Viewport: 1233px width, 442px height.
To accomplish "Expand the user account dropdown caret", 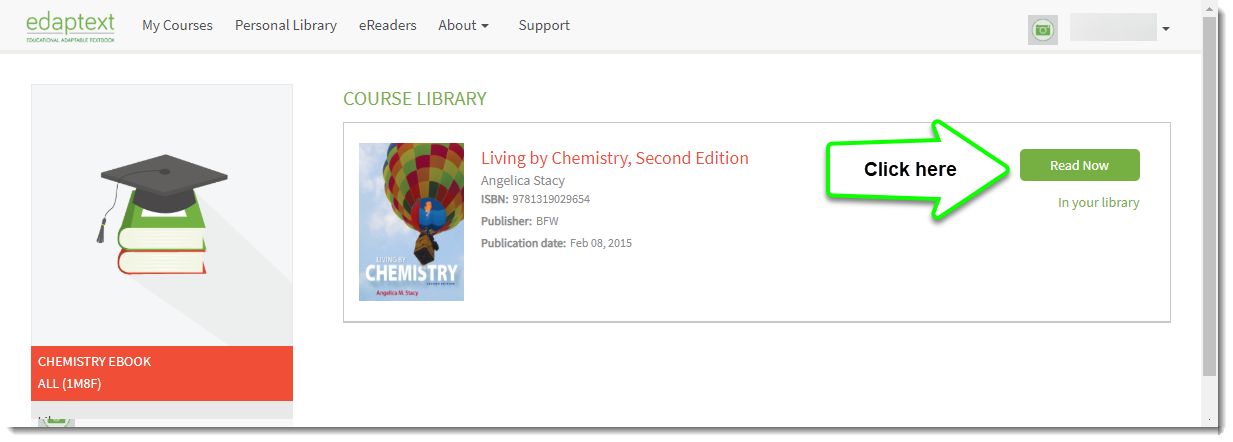I will (x=1166, y=30).
